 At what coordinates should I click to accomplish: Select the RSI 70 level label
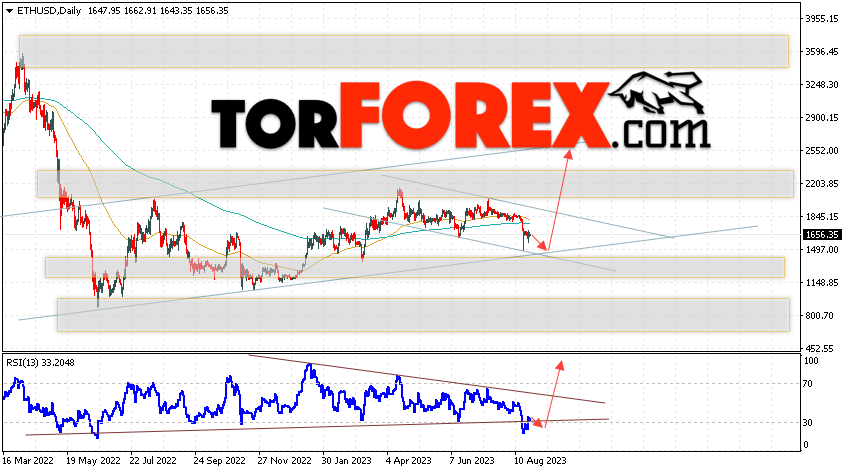(808, 384)
